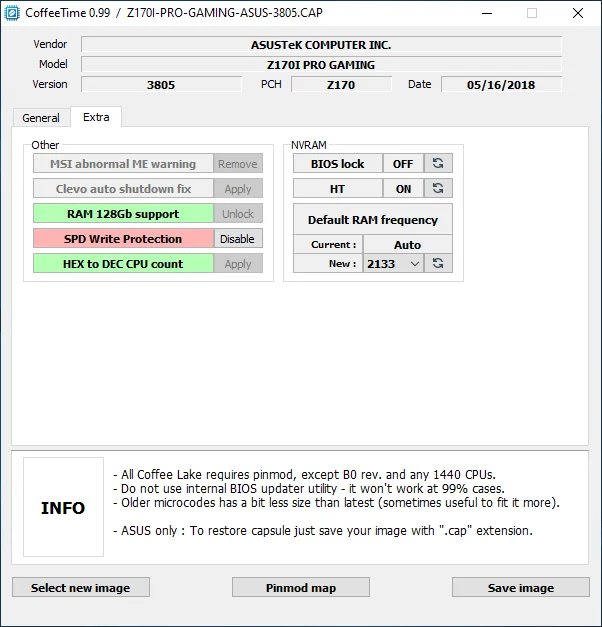Reset the HT setting with refresh icon
The image size is (602, 627).
coord(438,188)
